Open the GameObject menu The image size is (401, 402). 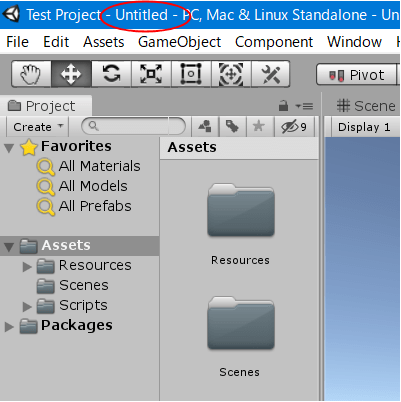(179, 42)
